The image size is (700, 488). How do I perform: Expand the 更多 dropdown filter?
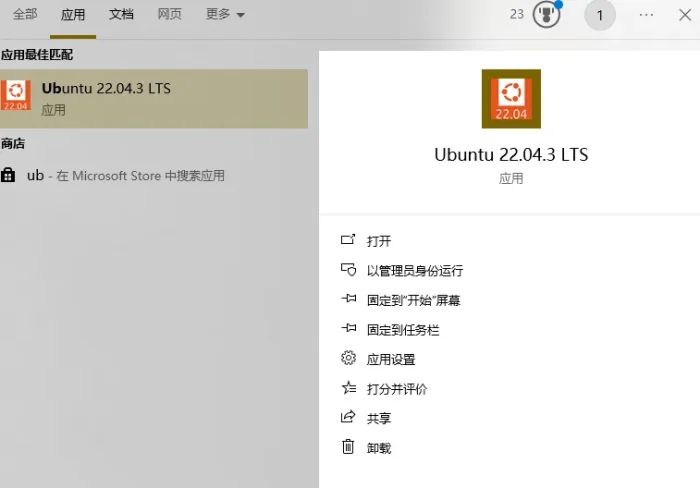pyautogui.click(x=225, y=15)
